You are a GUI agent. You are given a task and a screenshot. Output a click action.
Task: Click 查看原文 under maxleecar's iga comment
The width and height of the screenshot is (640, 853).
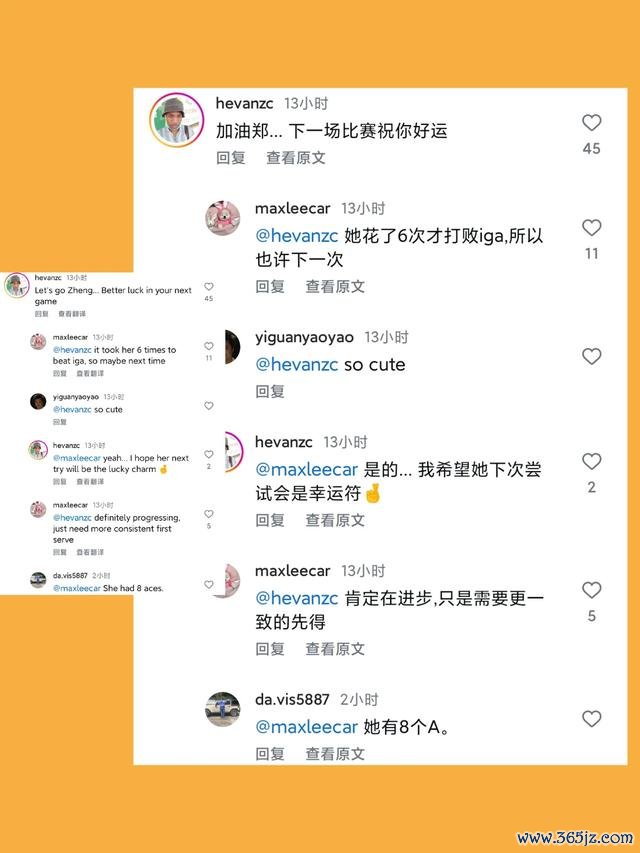coord(335,286)
